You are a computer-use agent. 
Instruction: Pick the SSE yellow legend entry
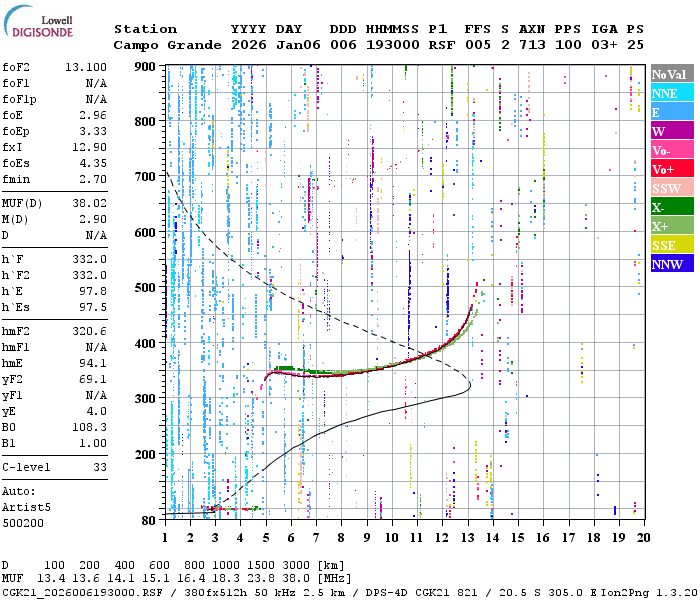pos(670,245)
